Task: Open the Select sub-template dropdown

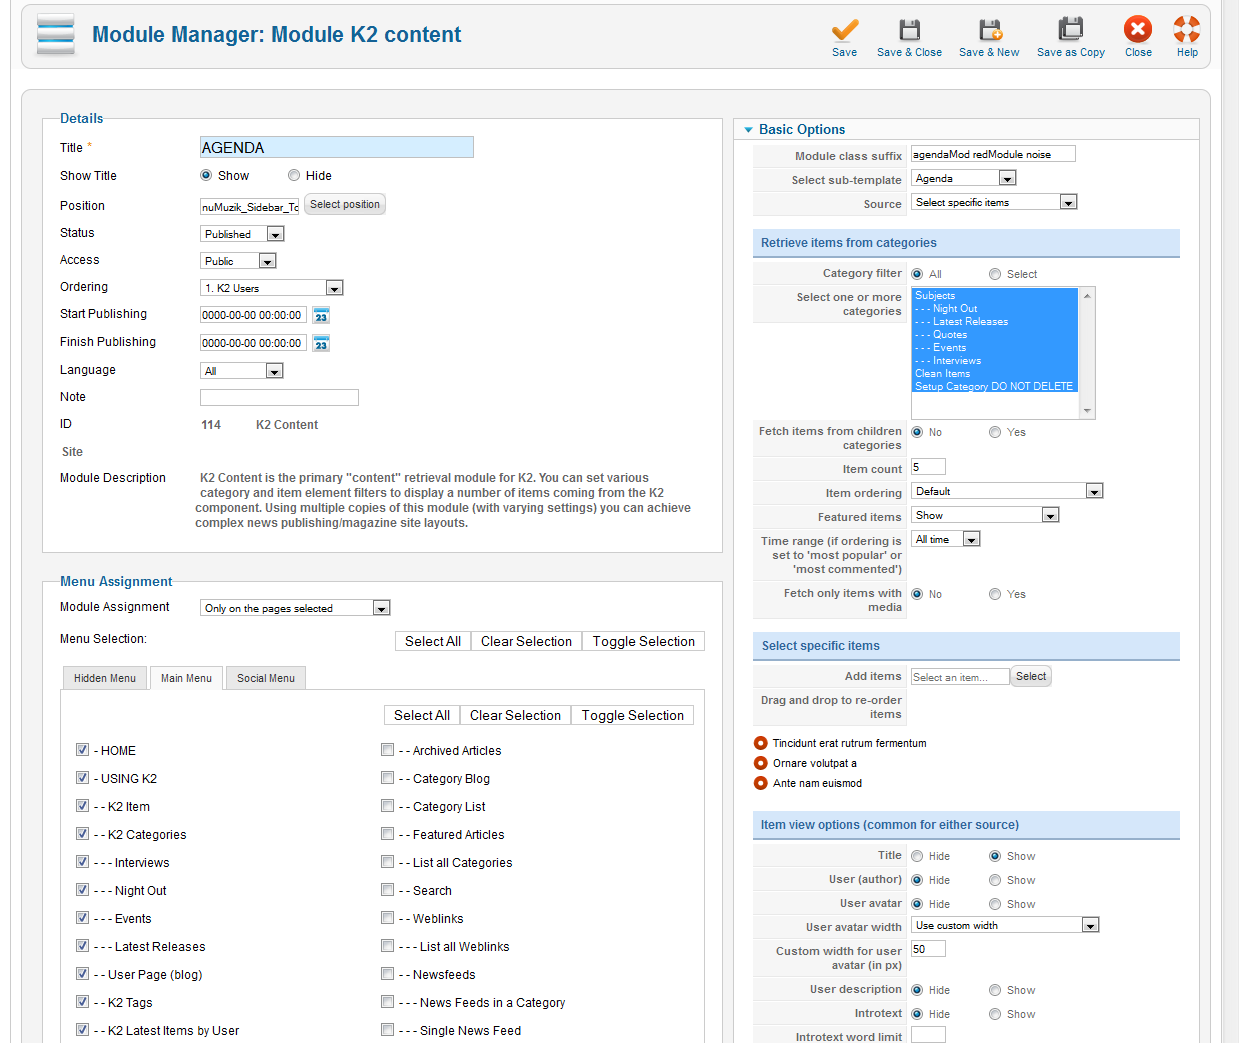Action: pyautogui.click(x=964, y=178)
